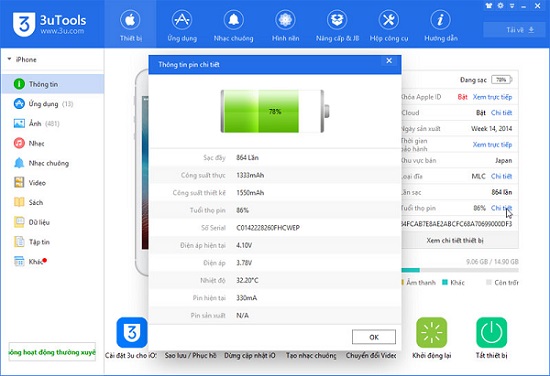Open the dropdown menu arrow in title bar
This screenshot has height=376, width=550.
point(512,6)
